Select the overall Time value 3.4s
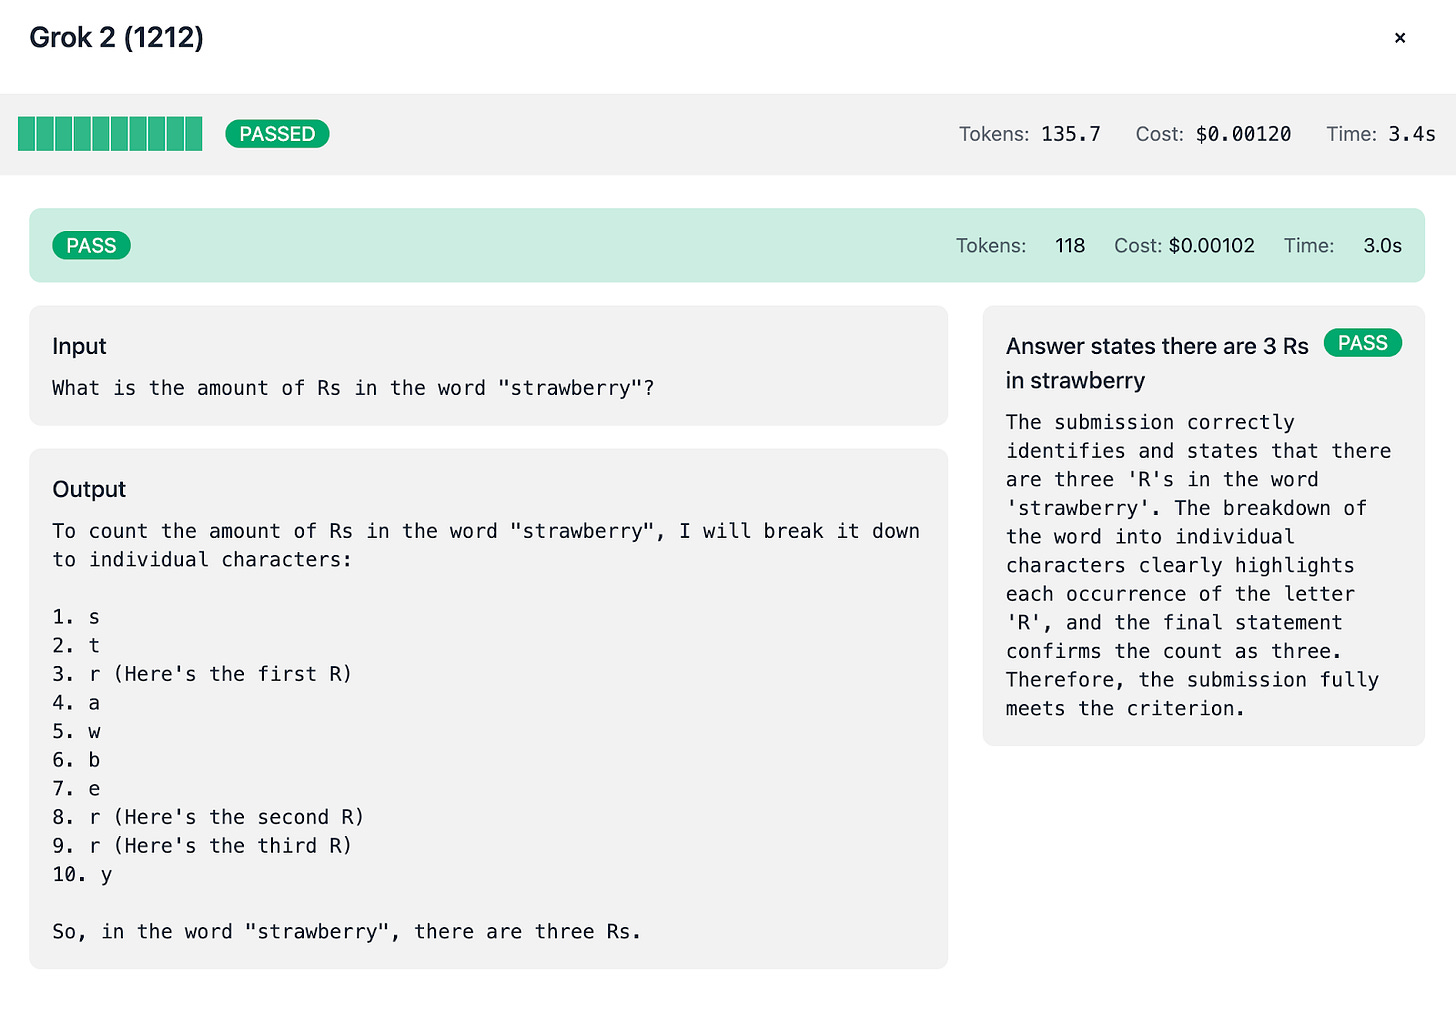1456x1030 pixels. (x=1411, y=134)
